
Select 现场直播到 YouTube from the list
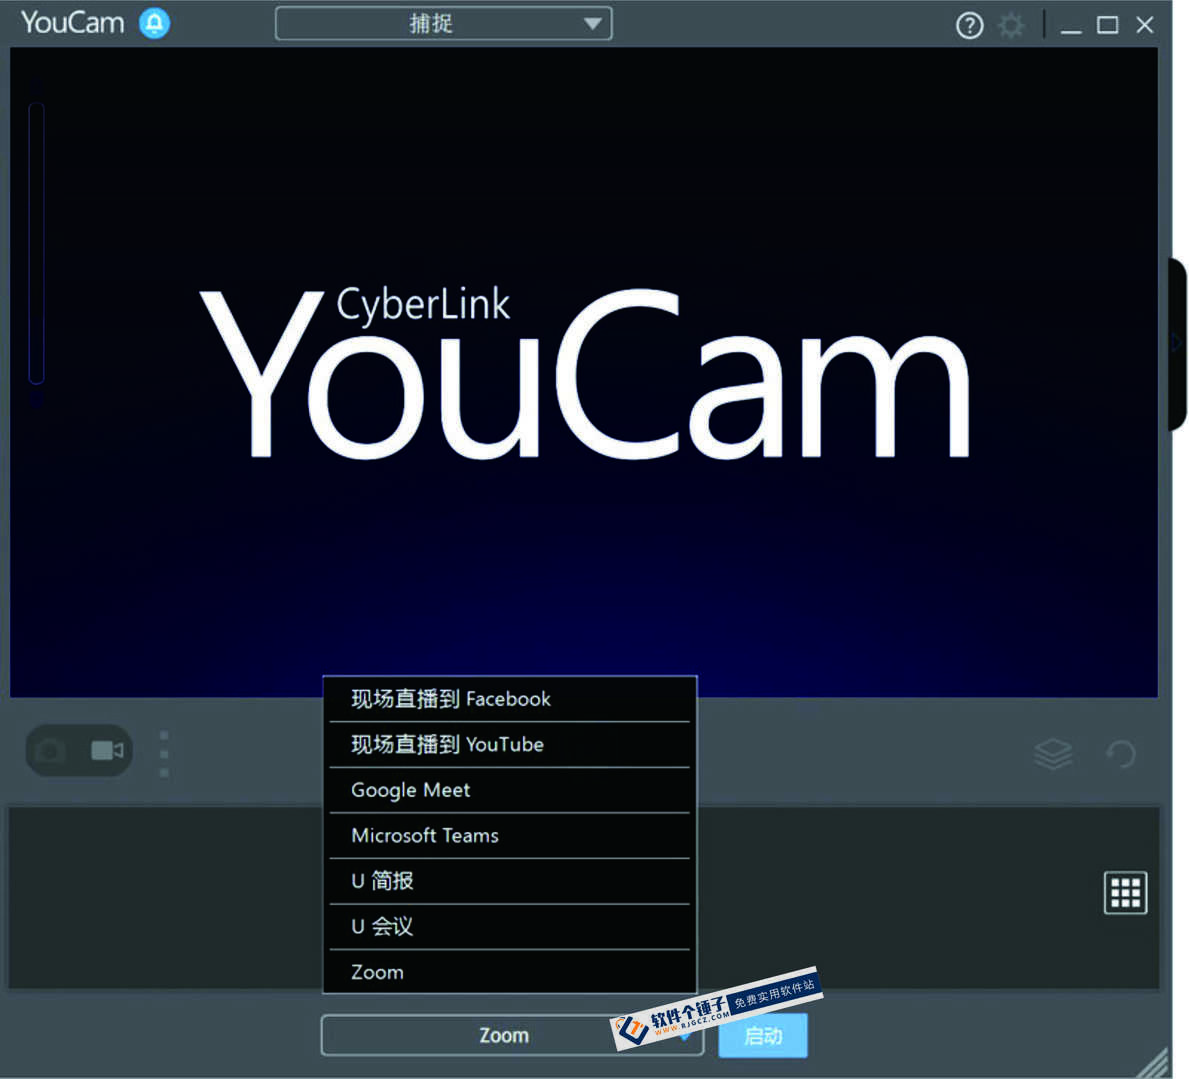pyautogui.click(x=510, y=745)
